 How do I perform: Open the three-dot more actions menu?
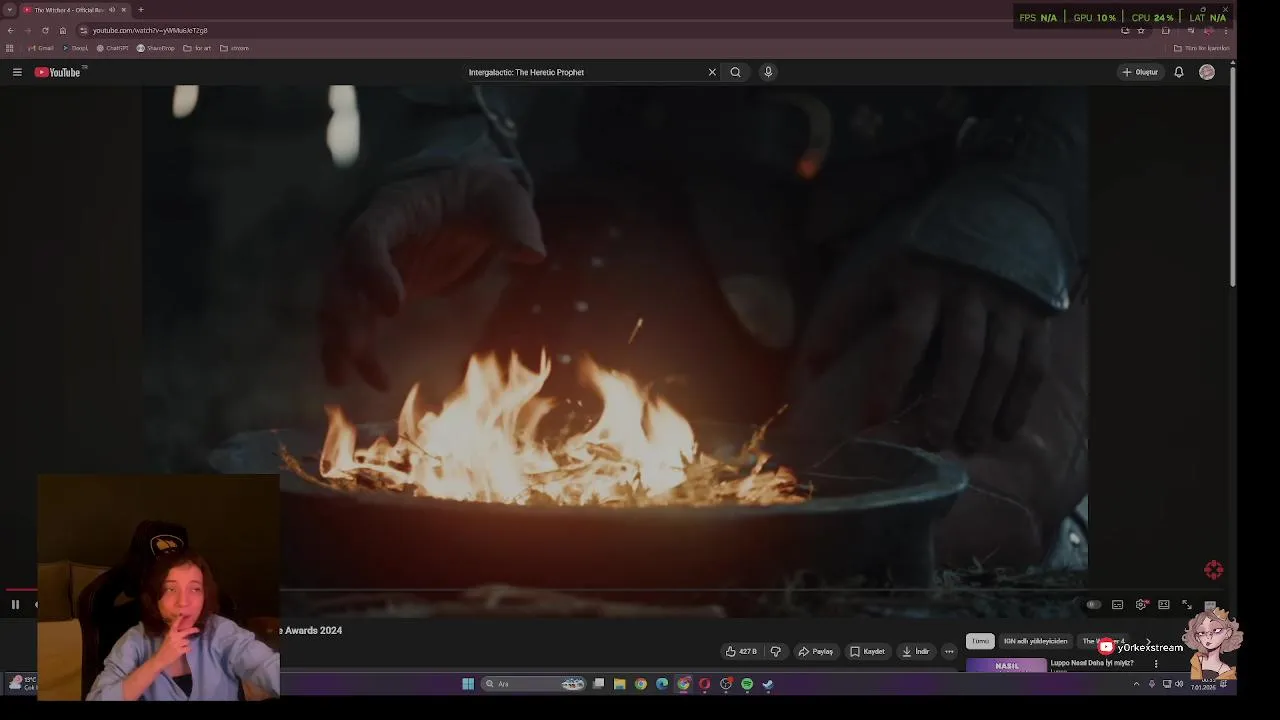pyautogui.click(x=949, y=651)
